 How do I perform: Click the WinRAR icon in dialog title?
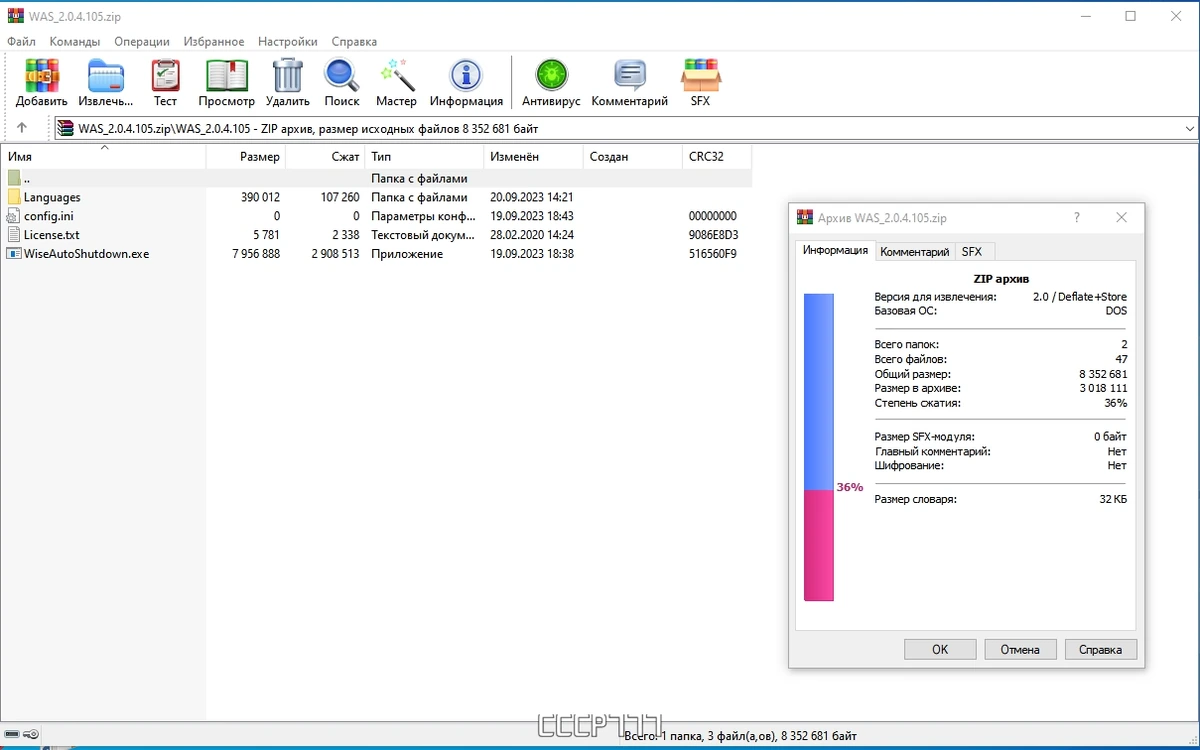click(x=805, y=217)
